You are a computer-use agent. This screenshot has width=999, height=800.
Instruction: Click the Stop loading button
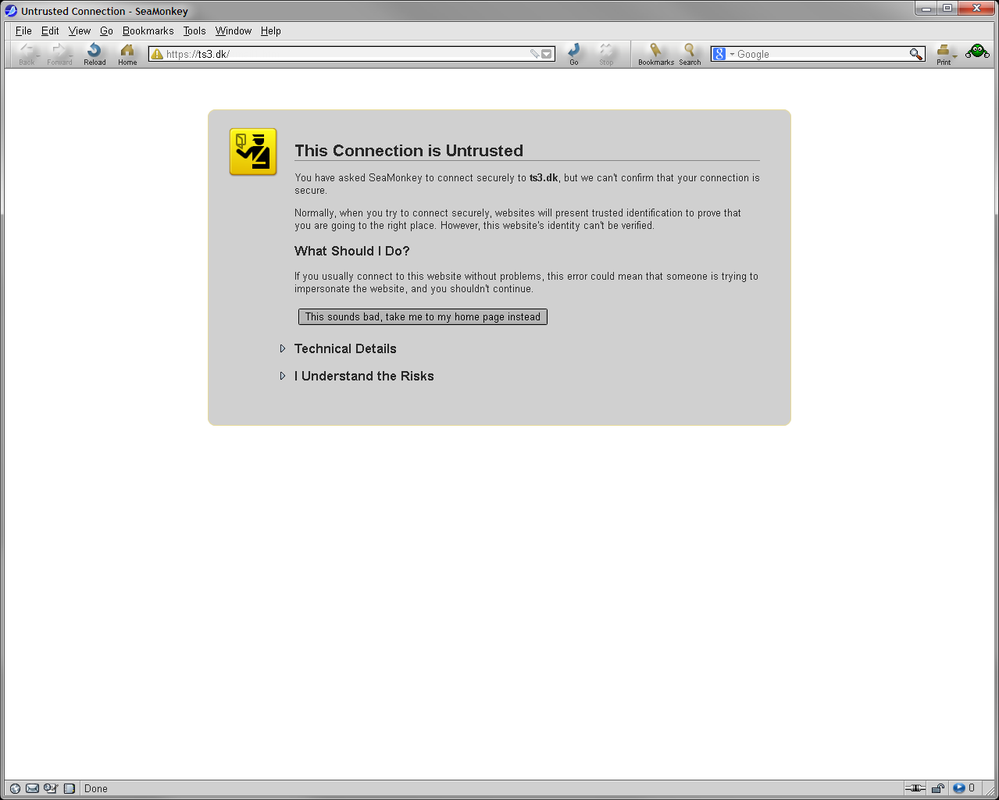coord(606,54)
